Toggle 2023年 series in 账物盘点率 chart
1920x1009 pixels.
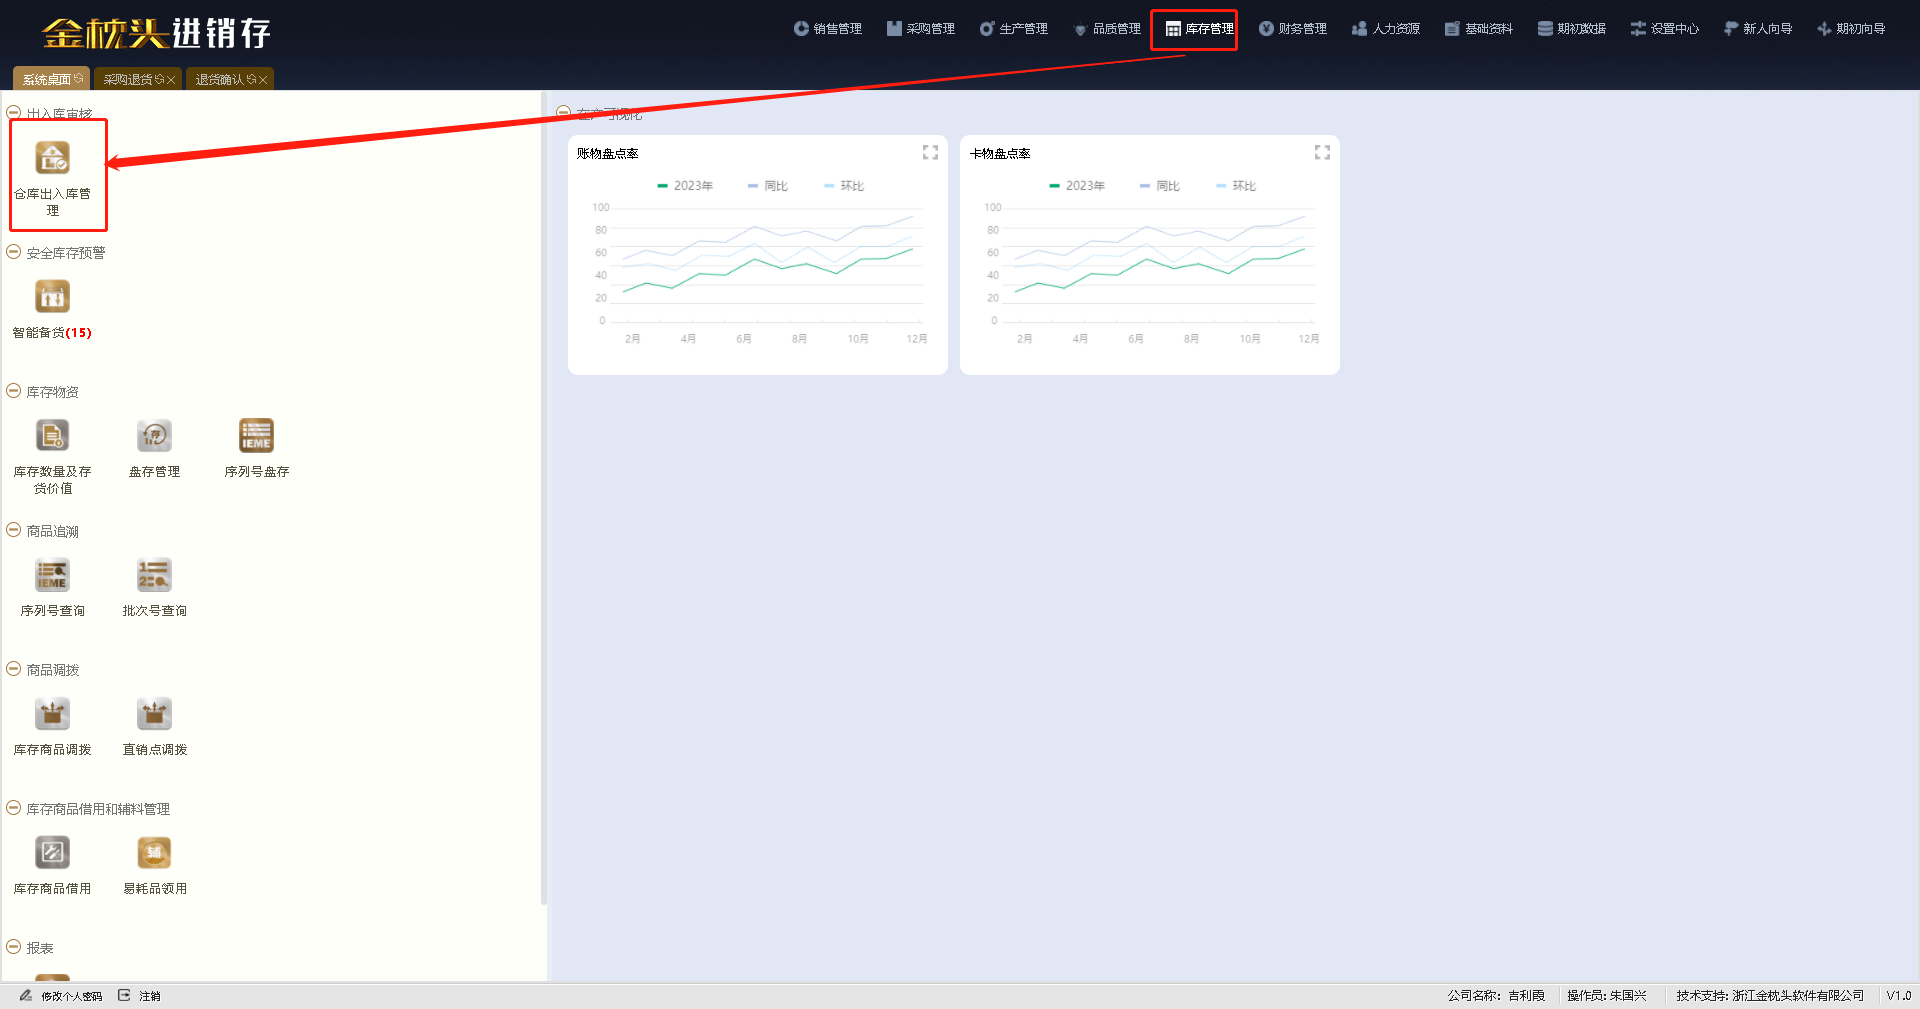point(685,186)
